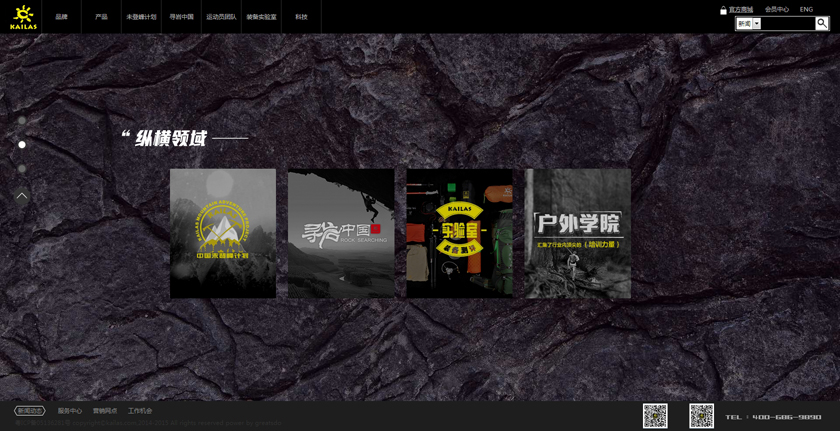840x431 pixels.
Task: Open the Kailas 实验室 badge card
Action: 459,233
